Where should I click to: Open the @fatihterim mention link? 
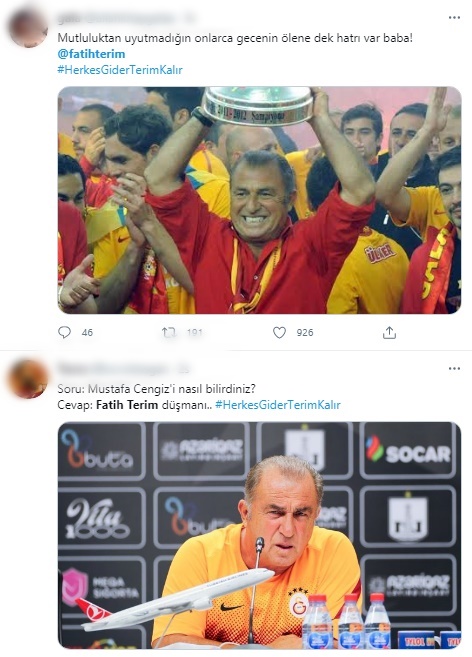(x=91, y=54)
